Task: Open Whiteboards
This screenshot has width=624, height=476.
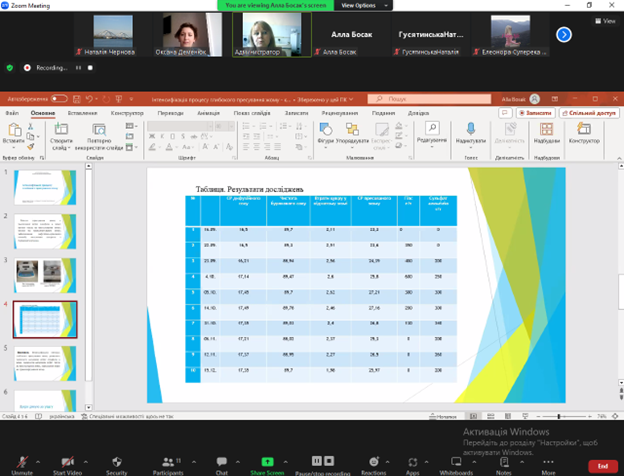Action: click(x=456, y=462)
